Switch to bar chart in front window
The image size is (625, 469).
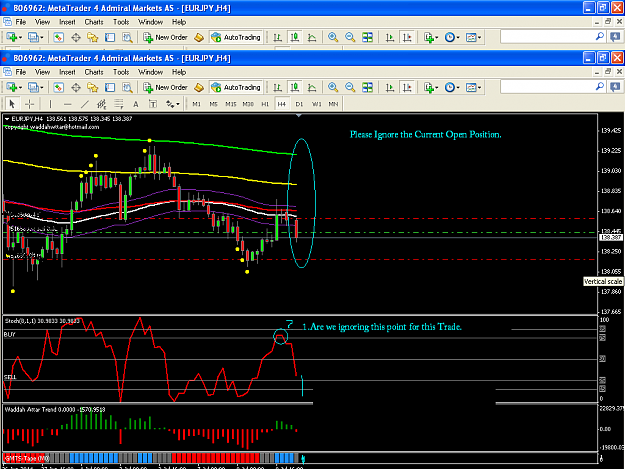(278, 87)
